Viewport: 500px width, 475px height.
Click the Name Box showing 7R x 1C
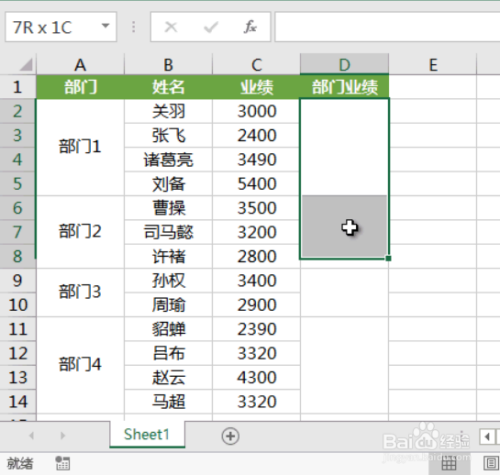coord(61,27)
